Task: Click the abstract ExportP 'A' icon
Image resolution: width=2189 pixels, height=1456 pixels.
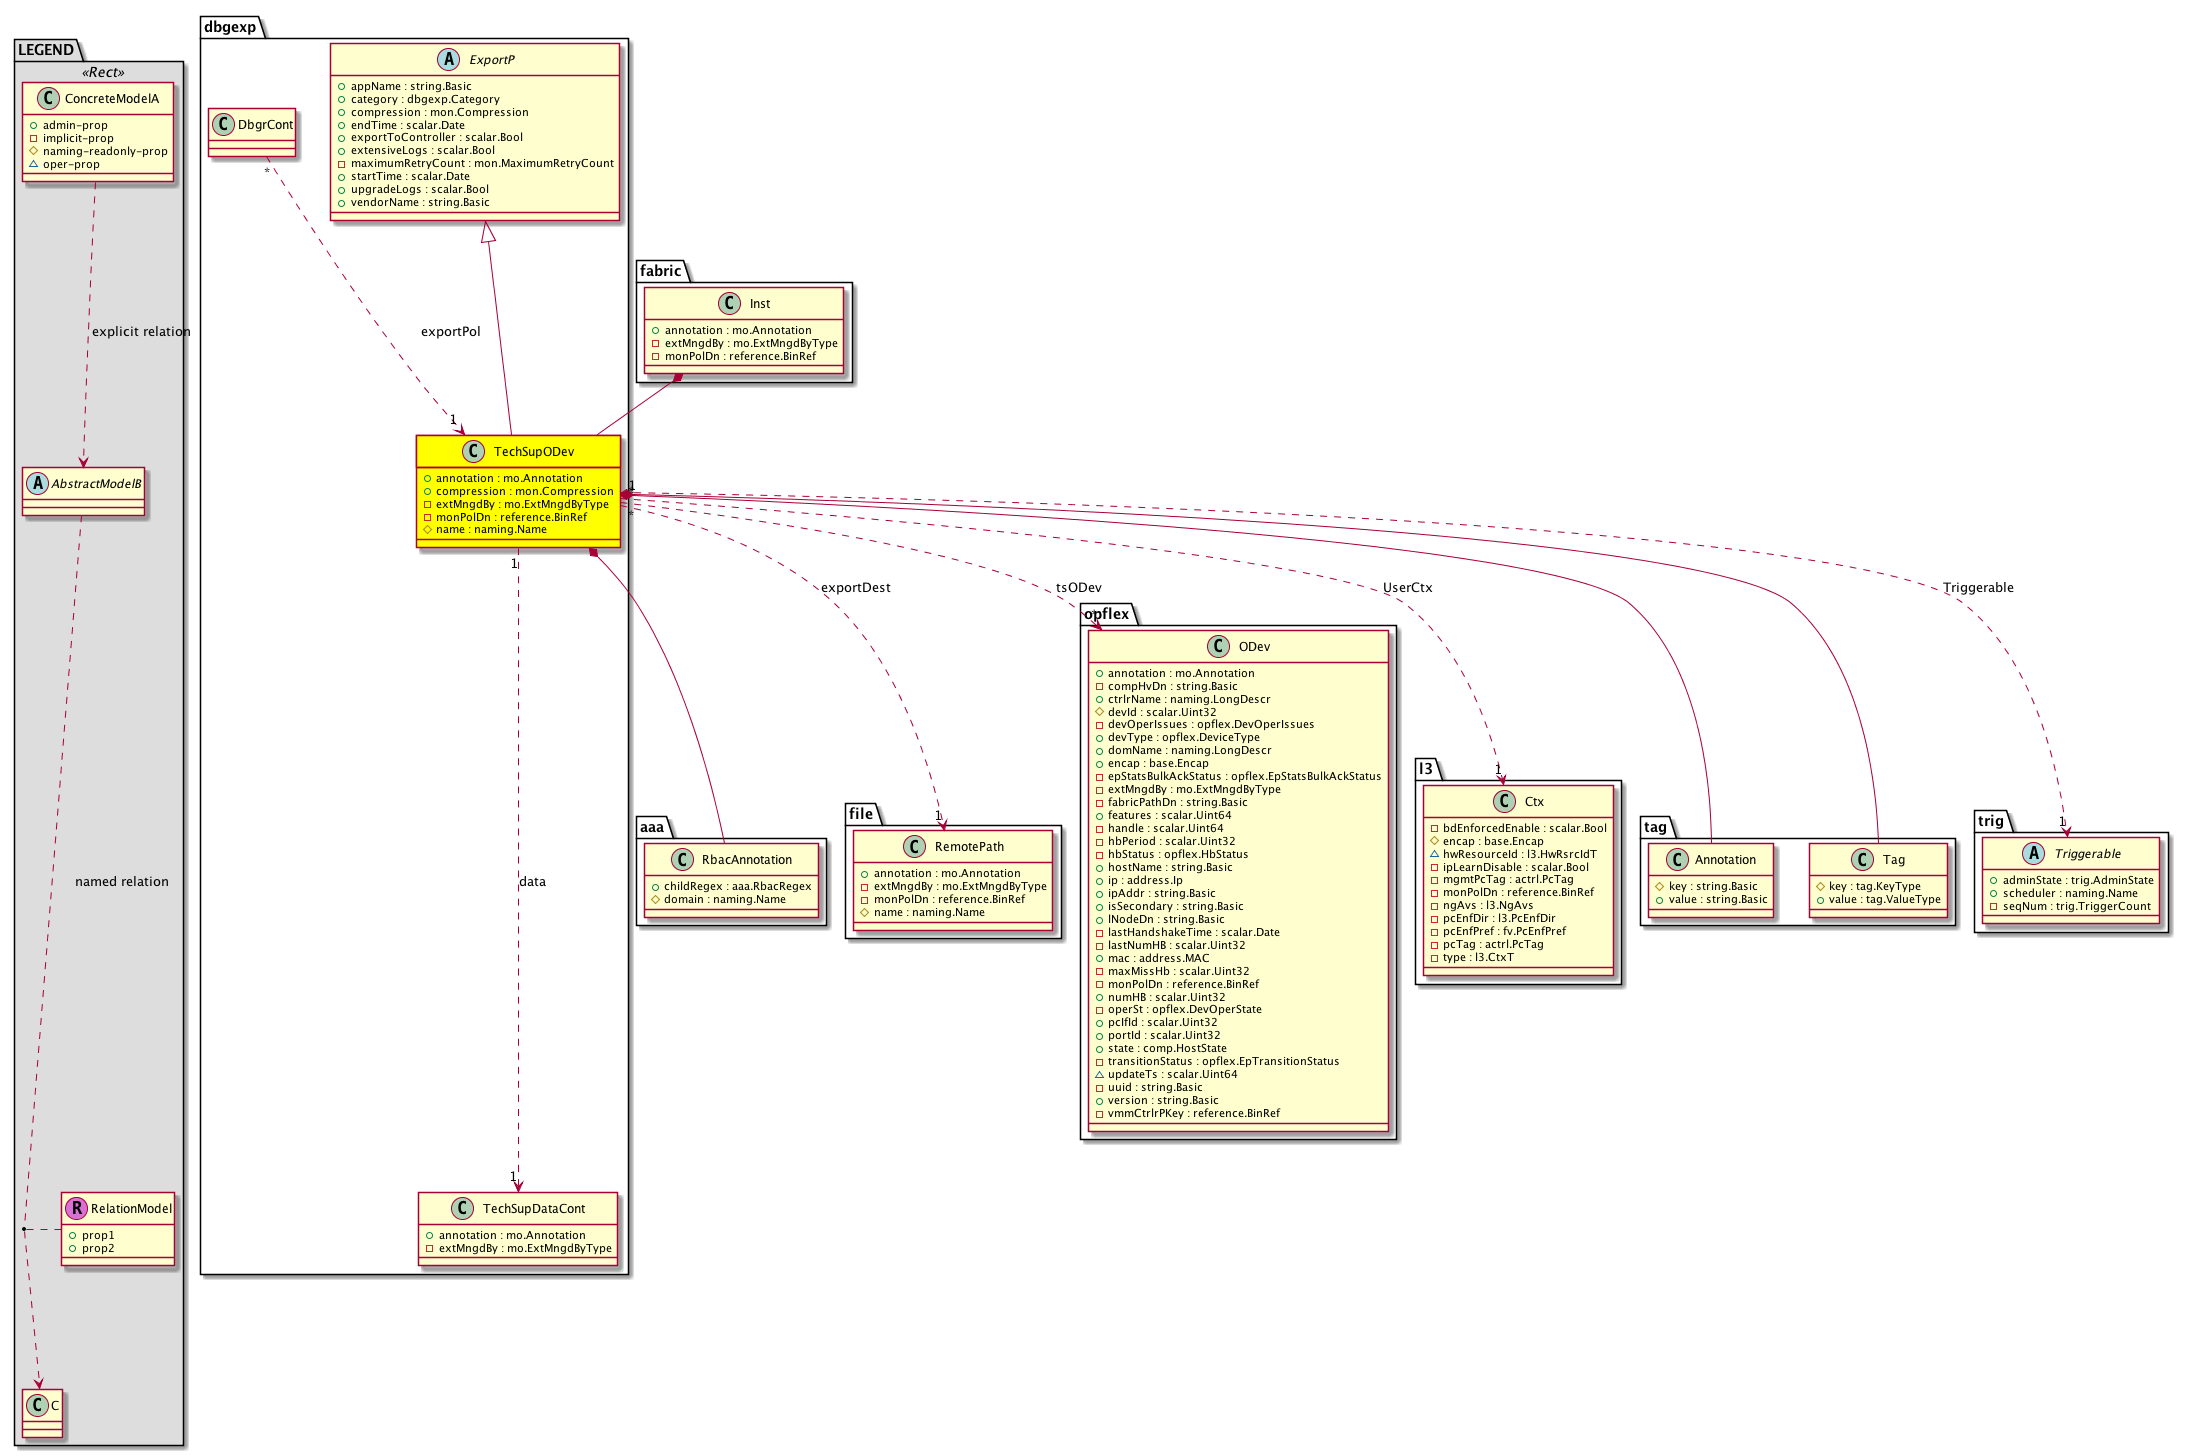Action: tap(449, 59)
